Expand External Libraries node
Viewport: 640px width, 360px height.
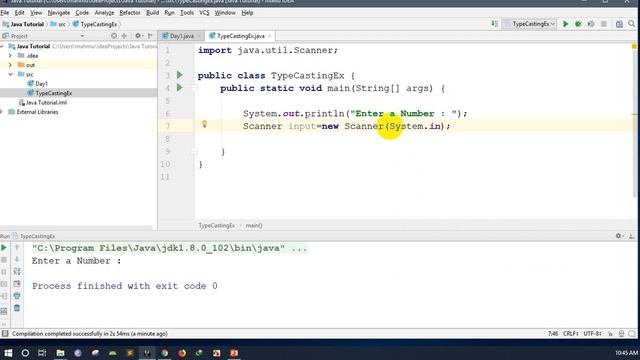click(x=2, y=112)
